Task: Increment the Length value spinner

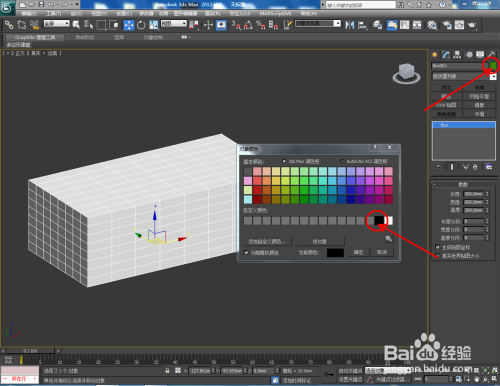Action: pyautogui.click(x=487, y=192)
